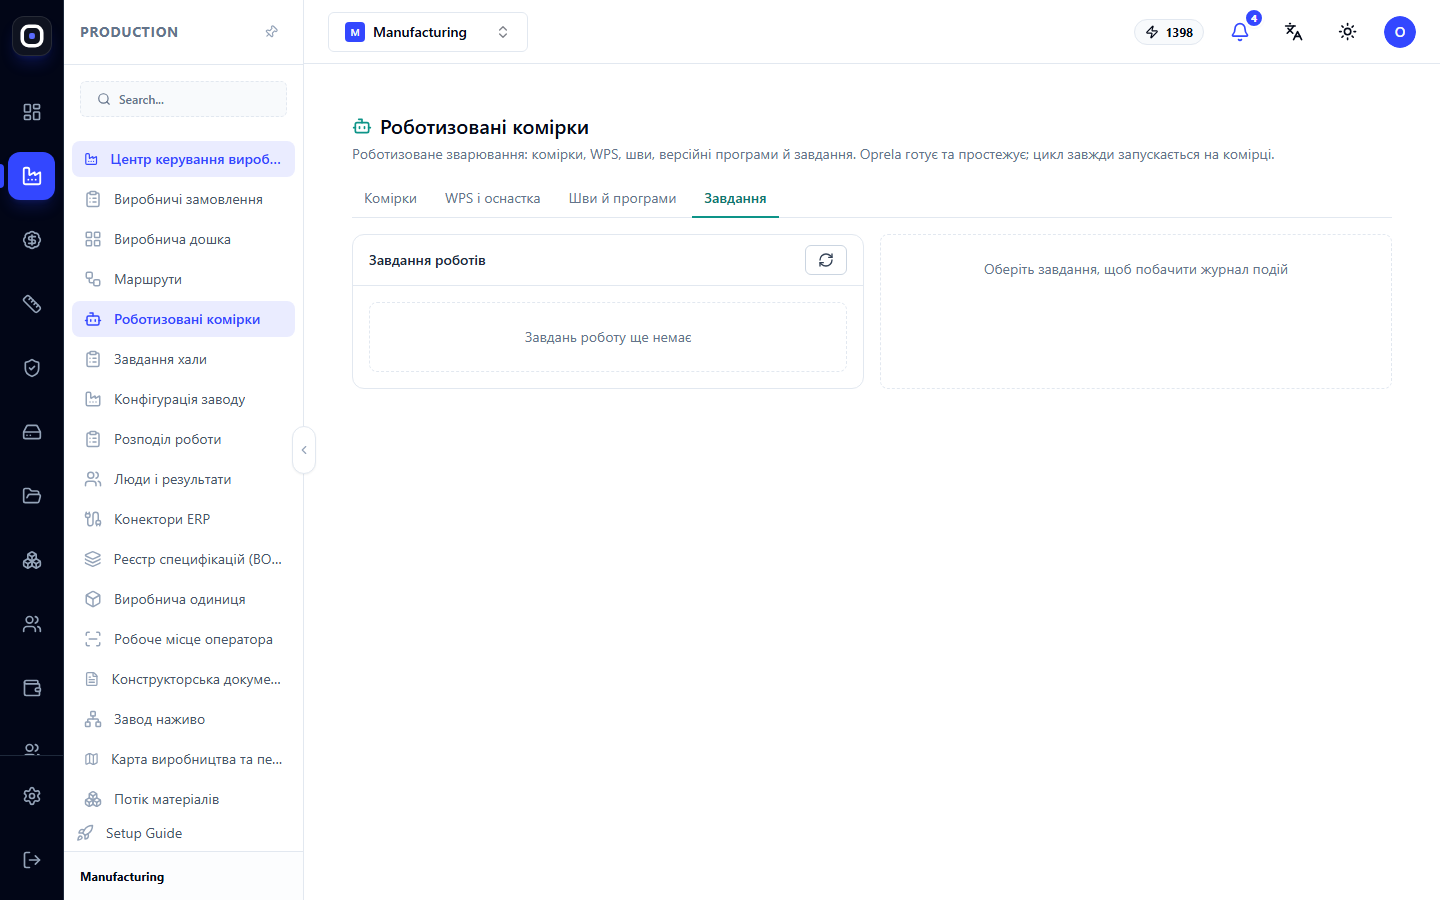The height and width of the screenshot is (900, 1440).
Task: Collapse the sidebar with the chevron handle
Action: pyautogui.click(x=304, y=450)
